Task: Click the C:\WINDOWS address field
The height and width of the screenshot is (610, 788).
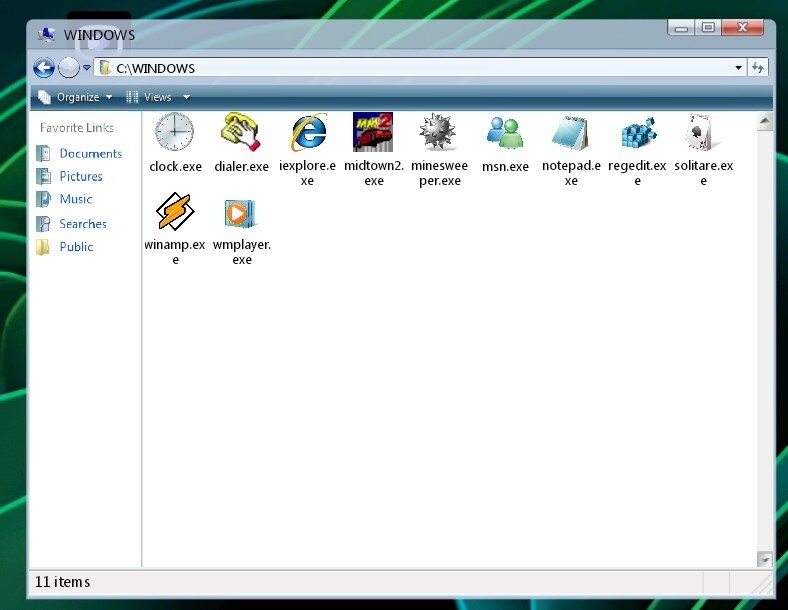Action: point(420,67)
